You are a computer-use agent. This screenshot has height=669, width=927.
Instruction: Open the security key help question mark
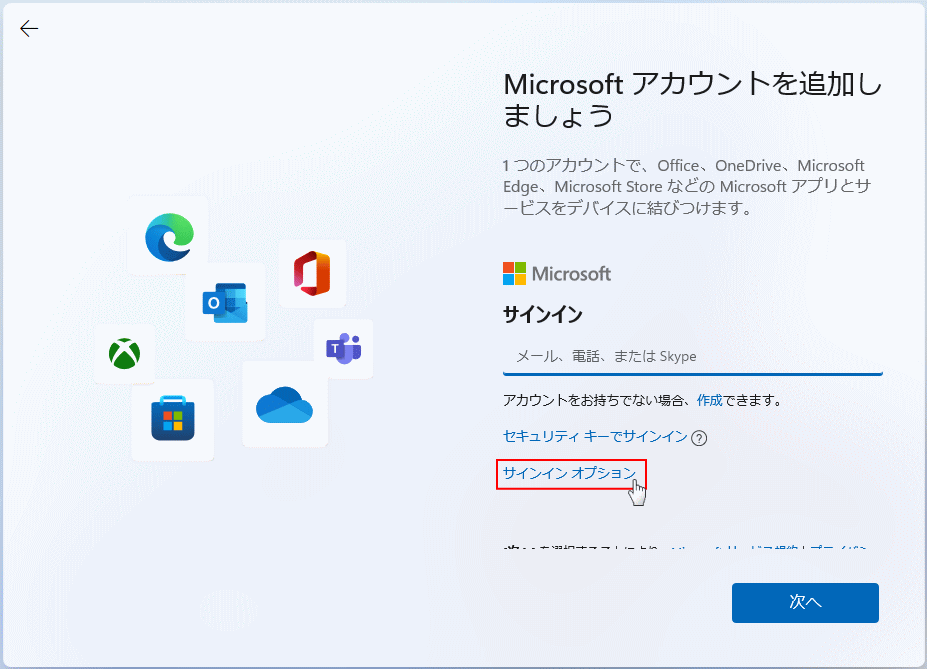(699, 438)
